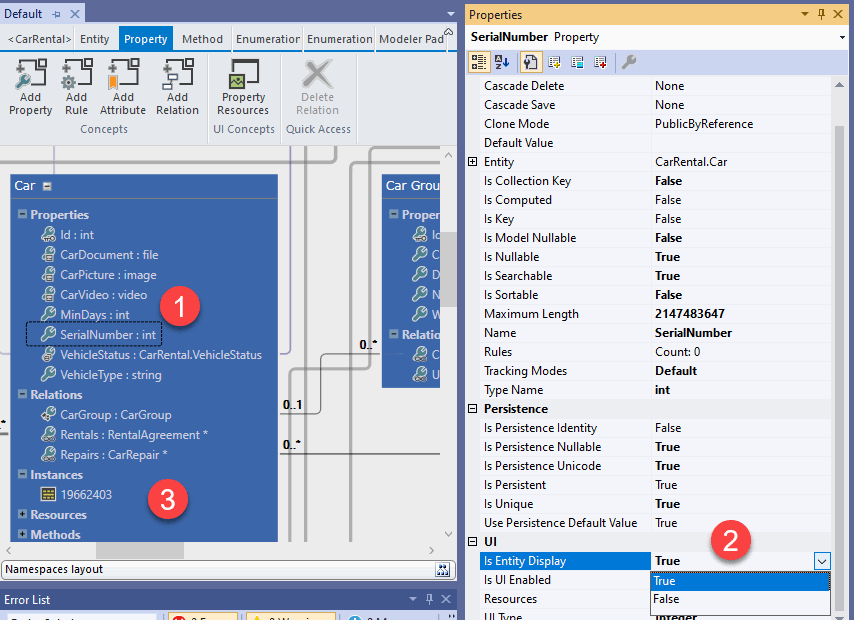Click the categorized view icon in Properties
This screenshot has width=854, height=620.
coord(479,62)
